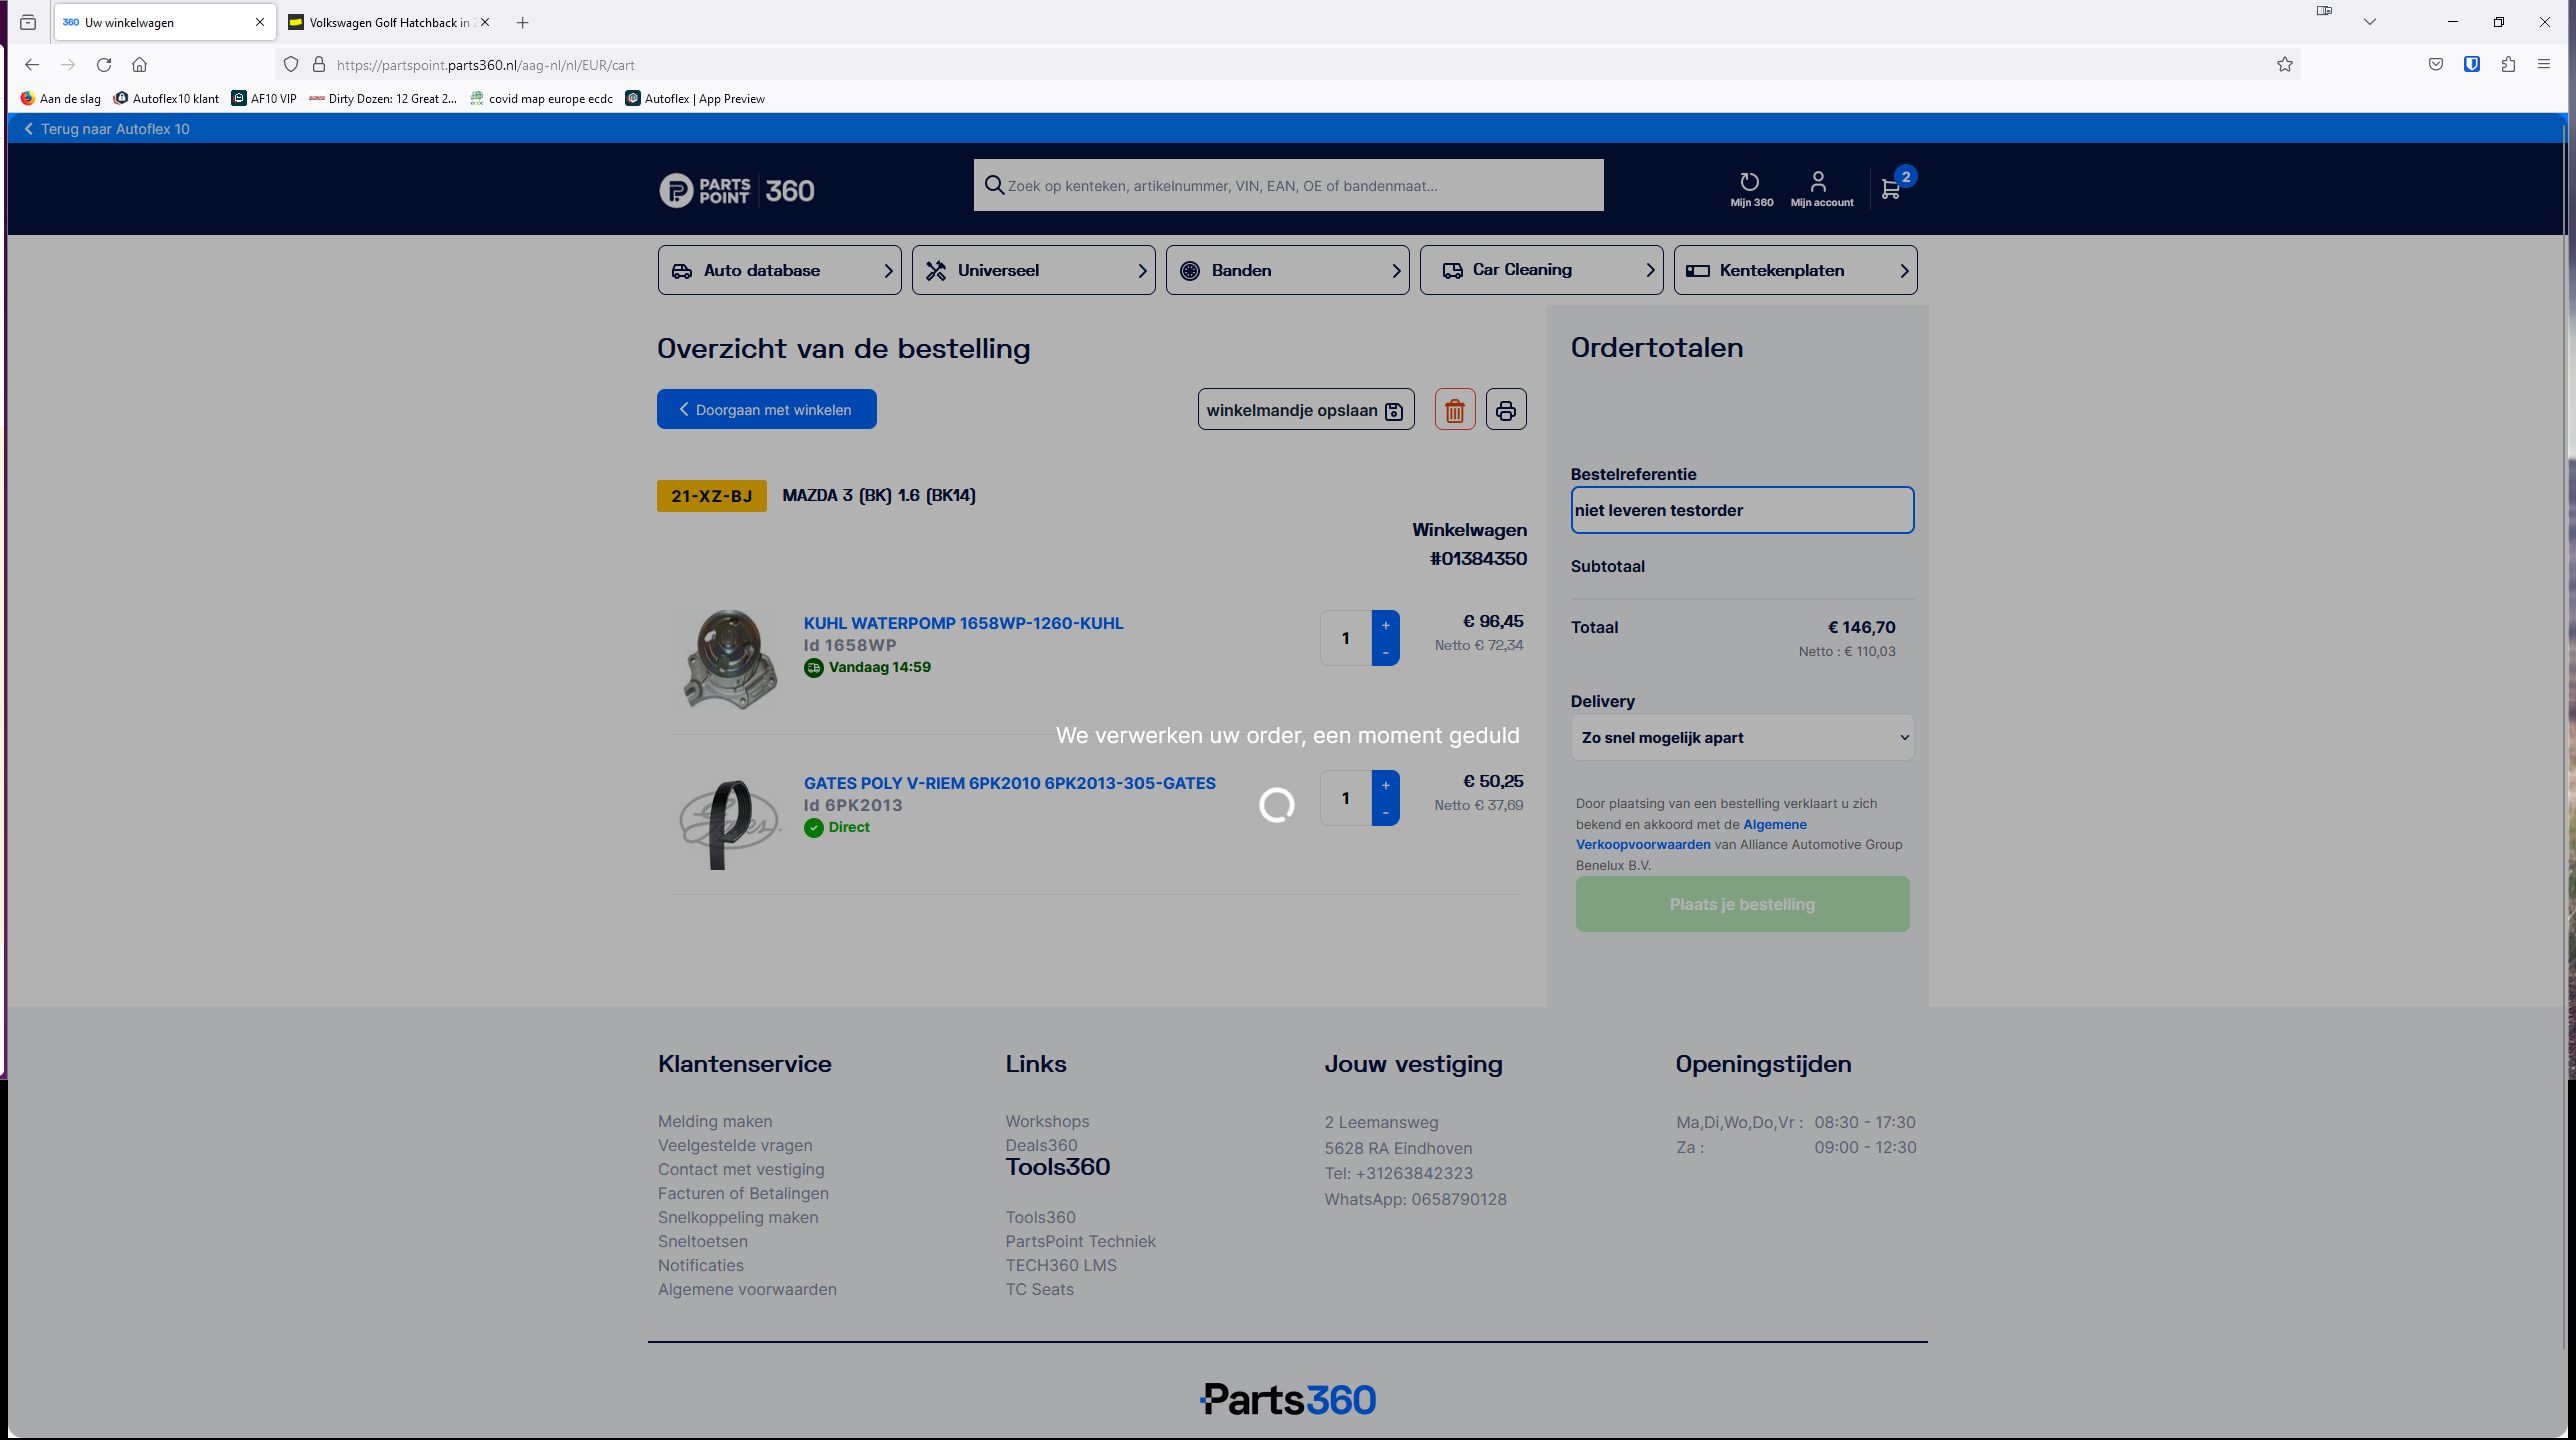Bookmark page with star icon
2576x1440 pixels.
tap(2285, 65)
